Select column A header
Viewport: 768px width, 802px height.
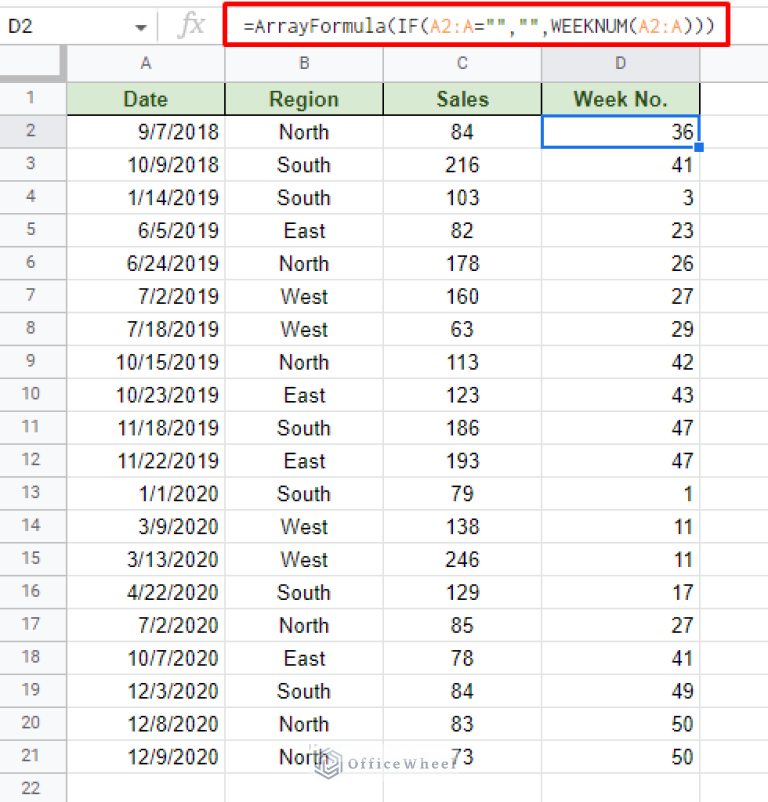tap(146, 63)
